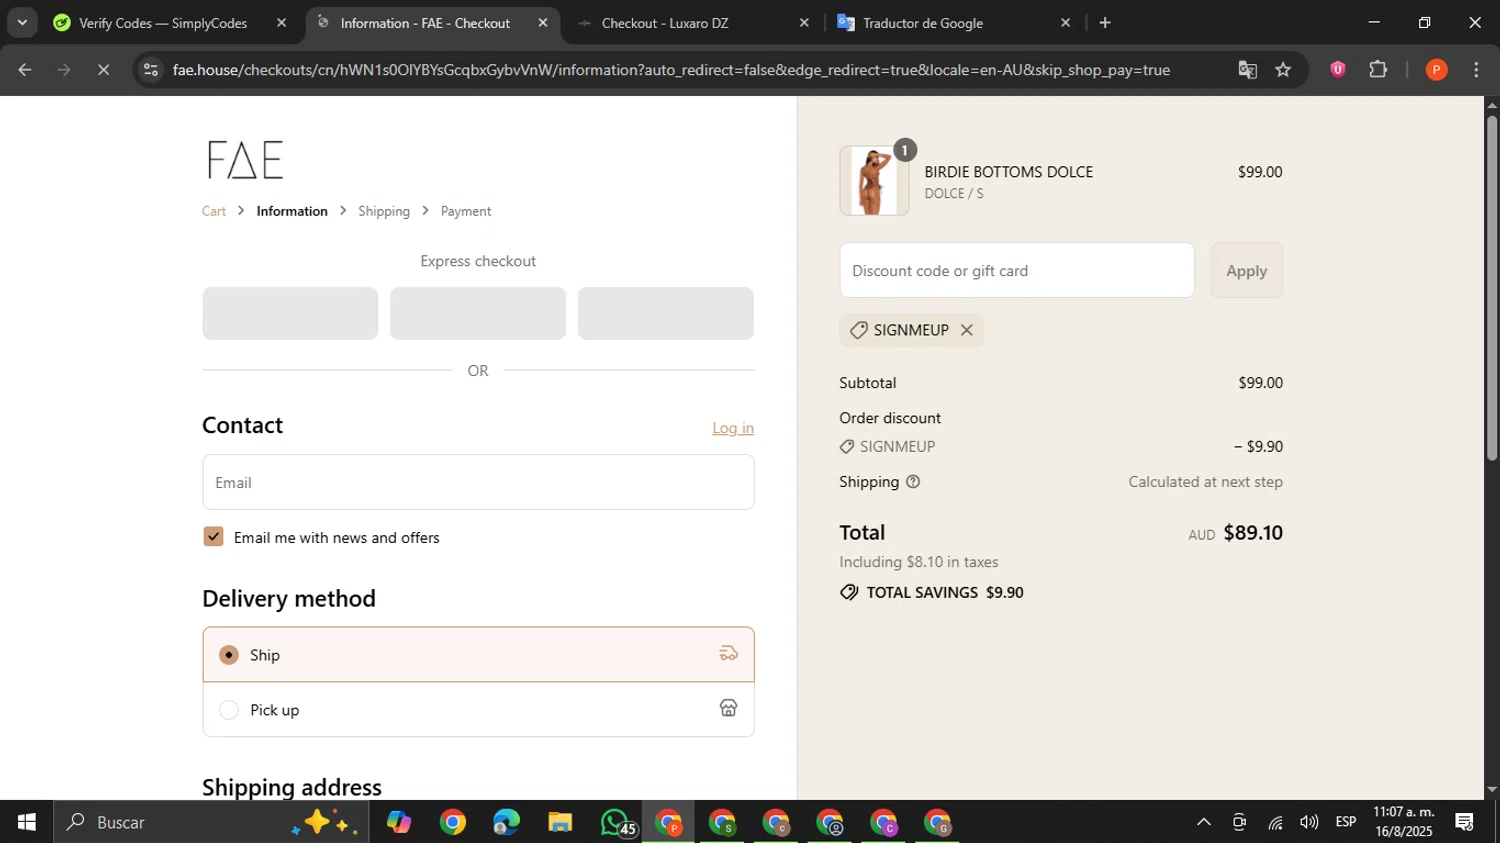1500x843 pixels.
Task: Open WhatsApp from the taskbar
Action: point(615,822)
